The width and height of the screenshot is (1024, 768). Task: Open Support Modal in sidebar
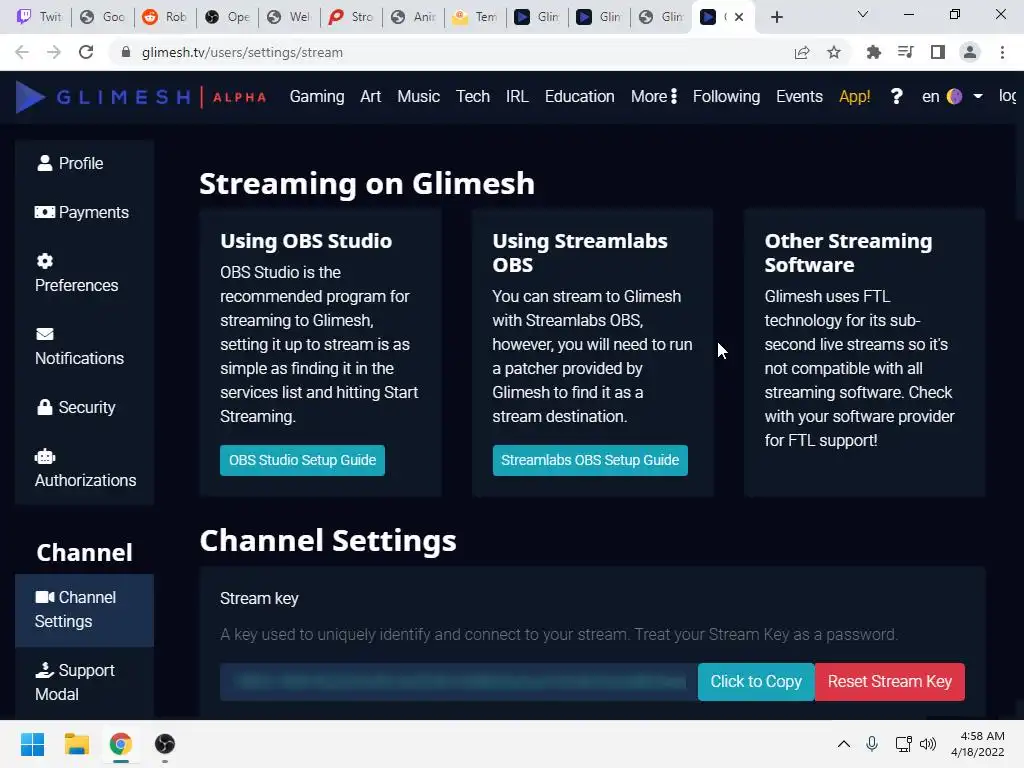point(74,682)
